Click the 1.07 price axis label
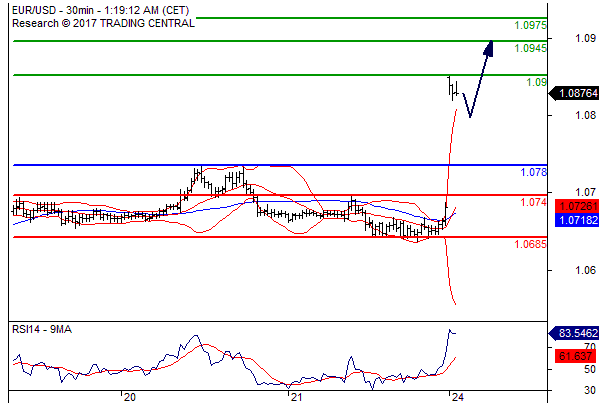 (x=585, y=192)
